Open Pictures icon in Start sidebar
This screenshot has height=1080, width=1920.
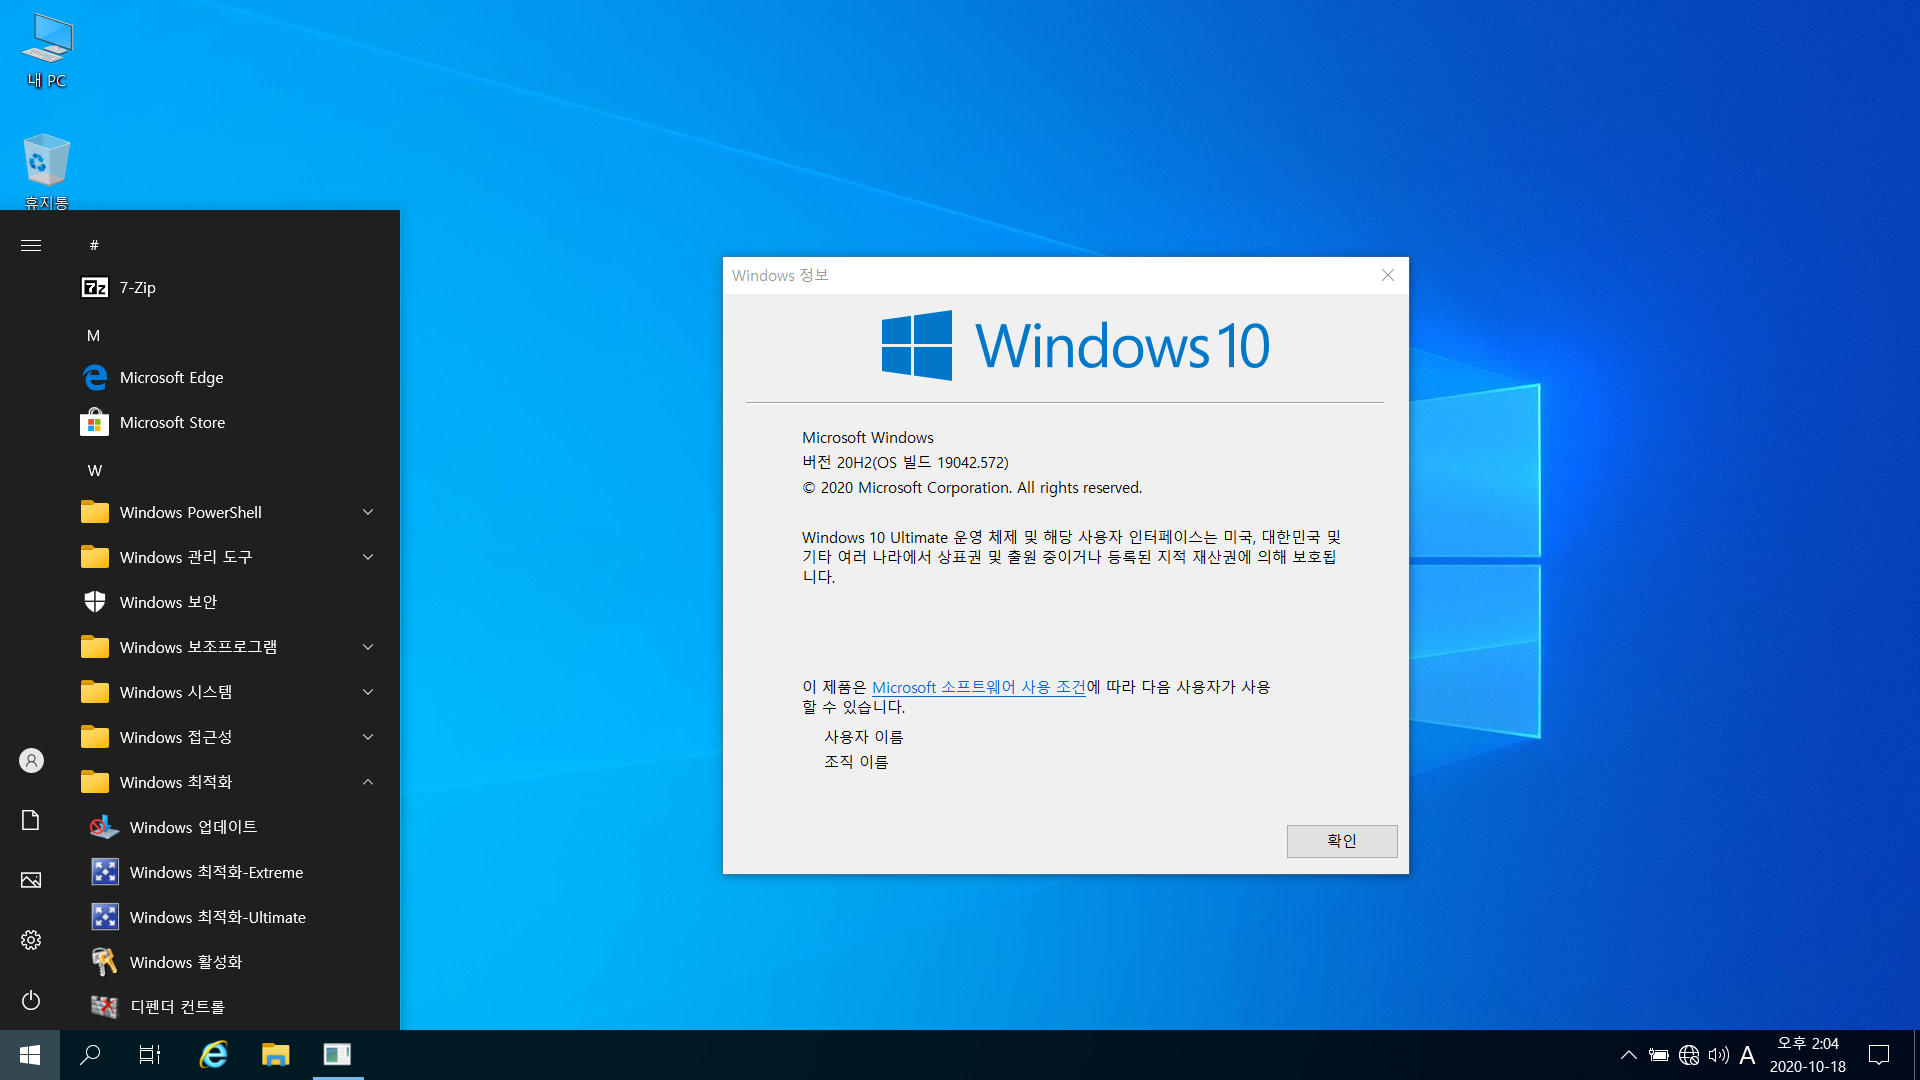pyautogui.click(x=31, y=881)
